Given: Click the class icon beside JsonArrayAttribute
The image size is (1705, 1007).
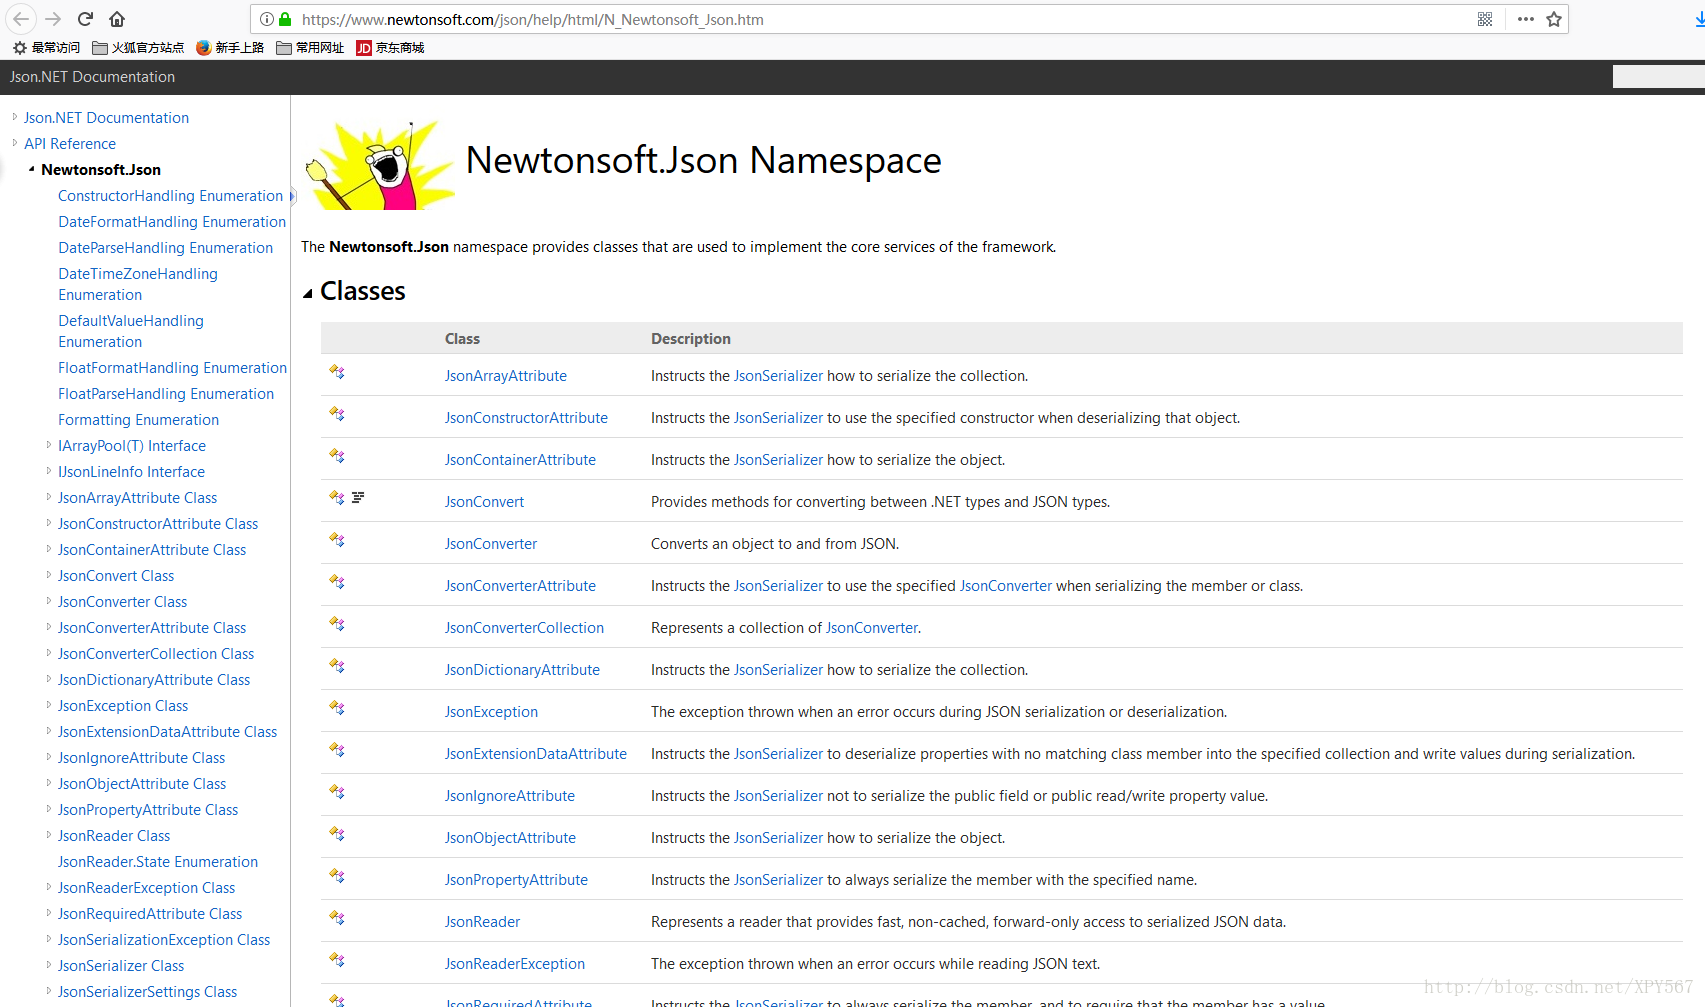Looking at the screenshot, I should pyautogui.click(x=337, y=372).
